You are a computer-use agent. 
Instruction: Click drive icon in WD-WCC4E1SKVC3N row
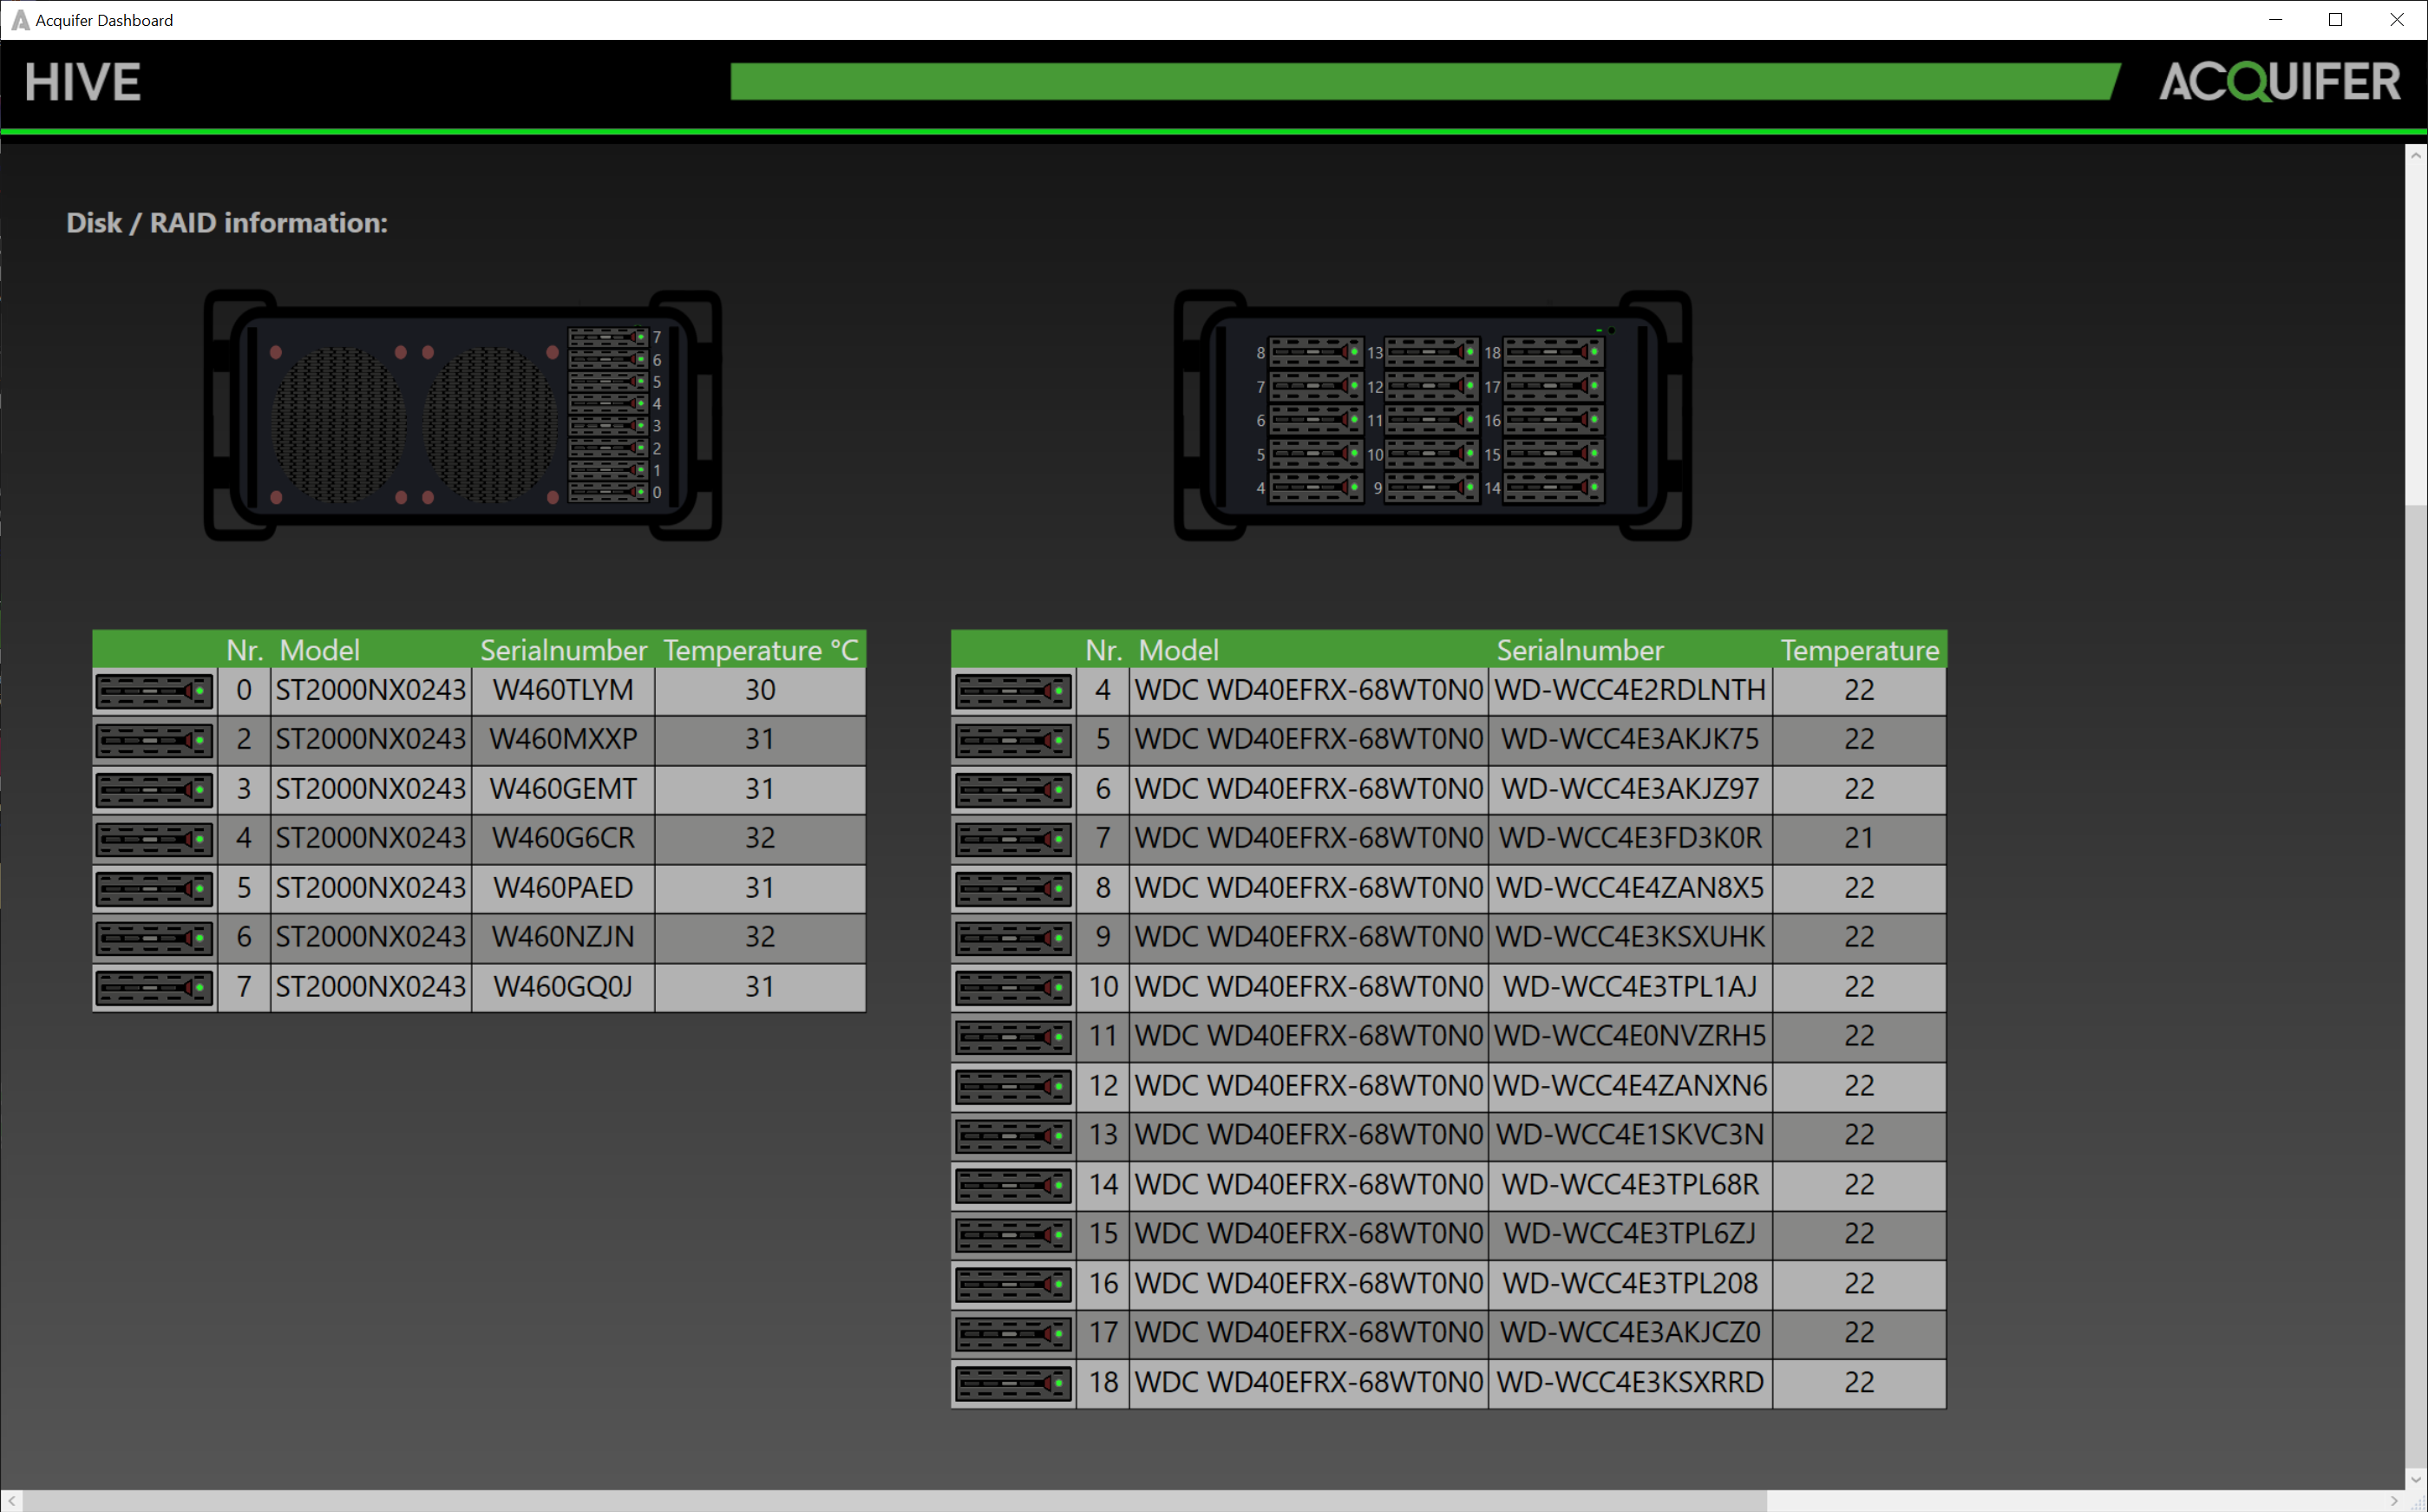[1013, 1136]
